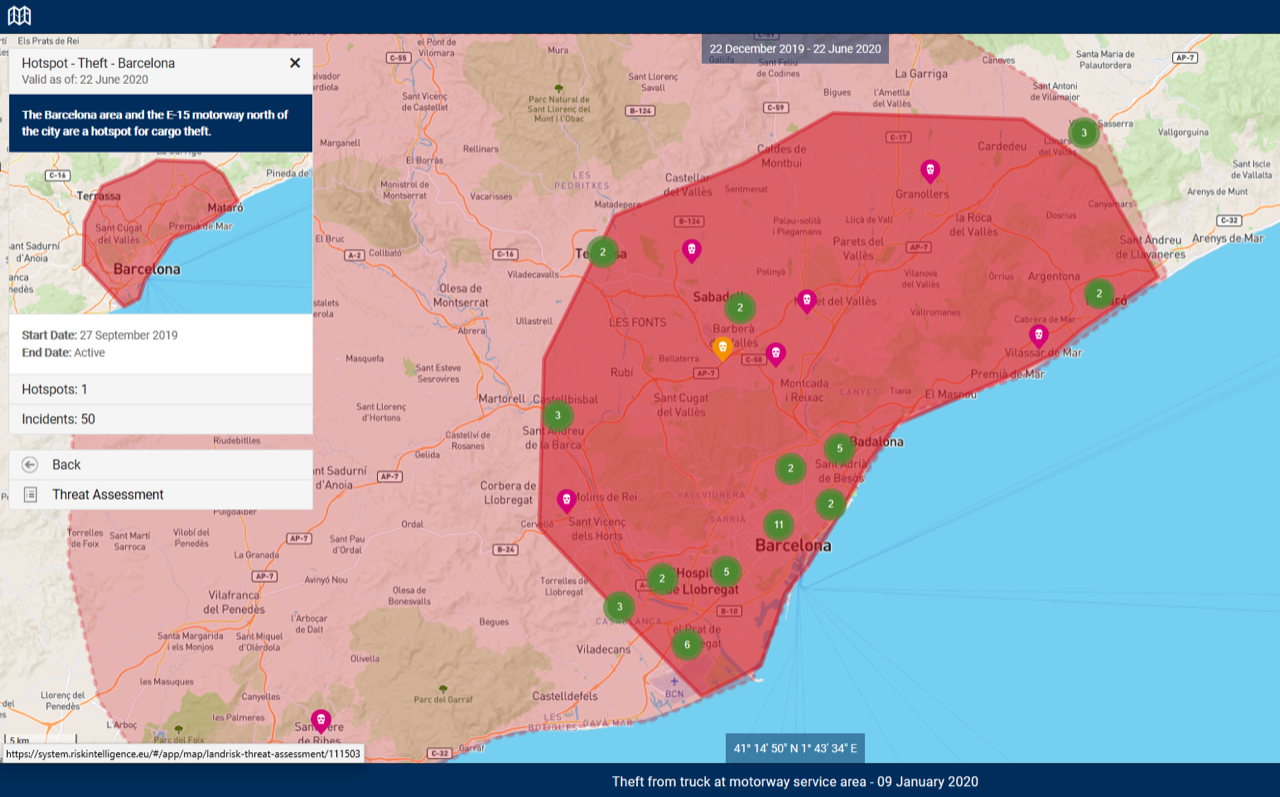This screenshot has height=797, width=1280.
Task: Click the End Date: Active text
Action: tap(63, 353)
